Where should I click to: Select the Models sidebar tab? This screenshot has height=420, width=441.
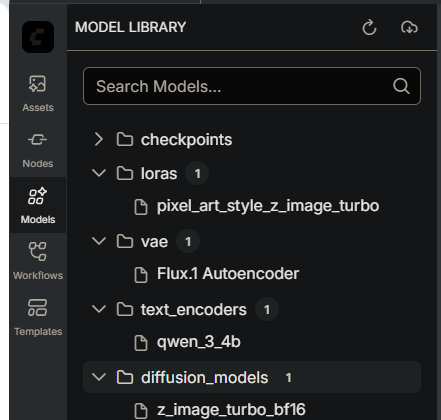[x=38, y=205]
